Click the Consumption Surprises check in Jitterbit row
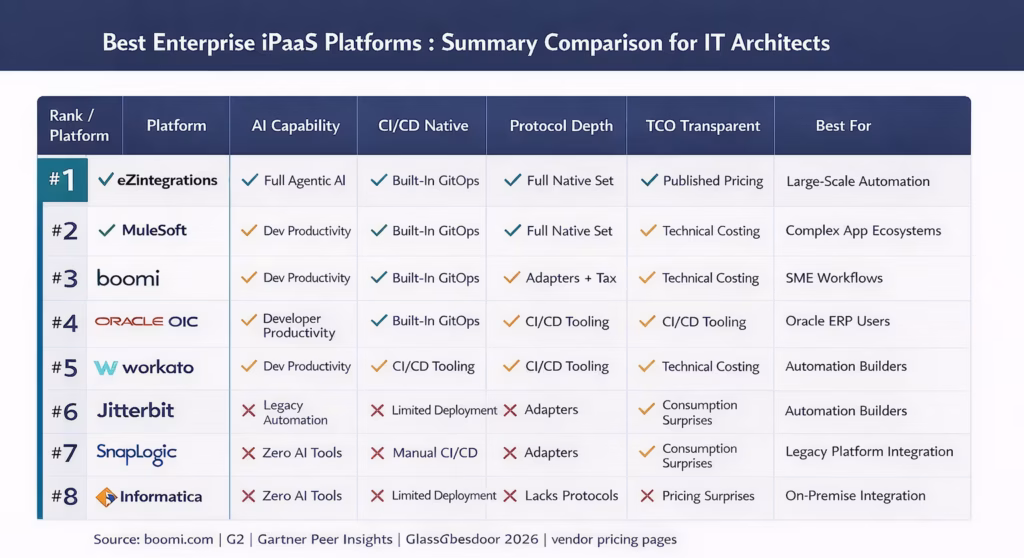 tap(647, 410)
